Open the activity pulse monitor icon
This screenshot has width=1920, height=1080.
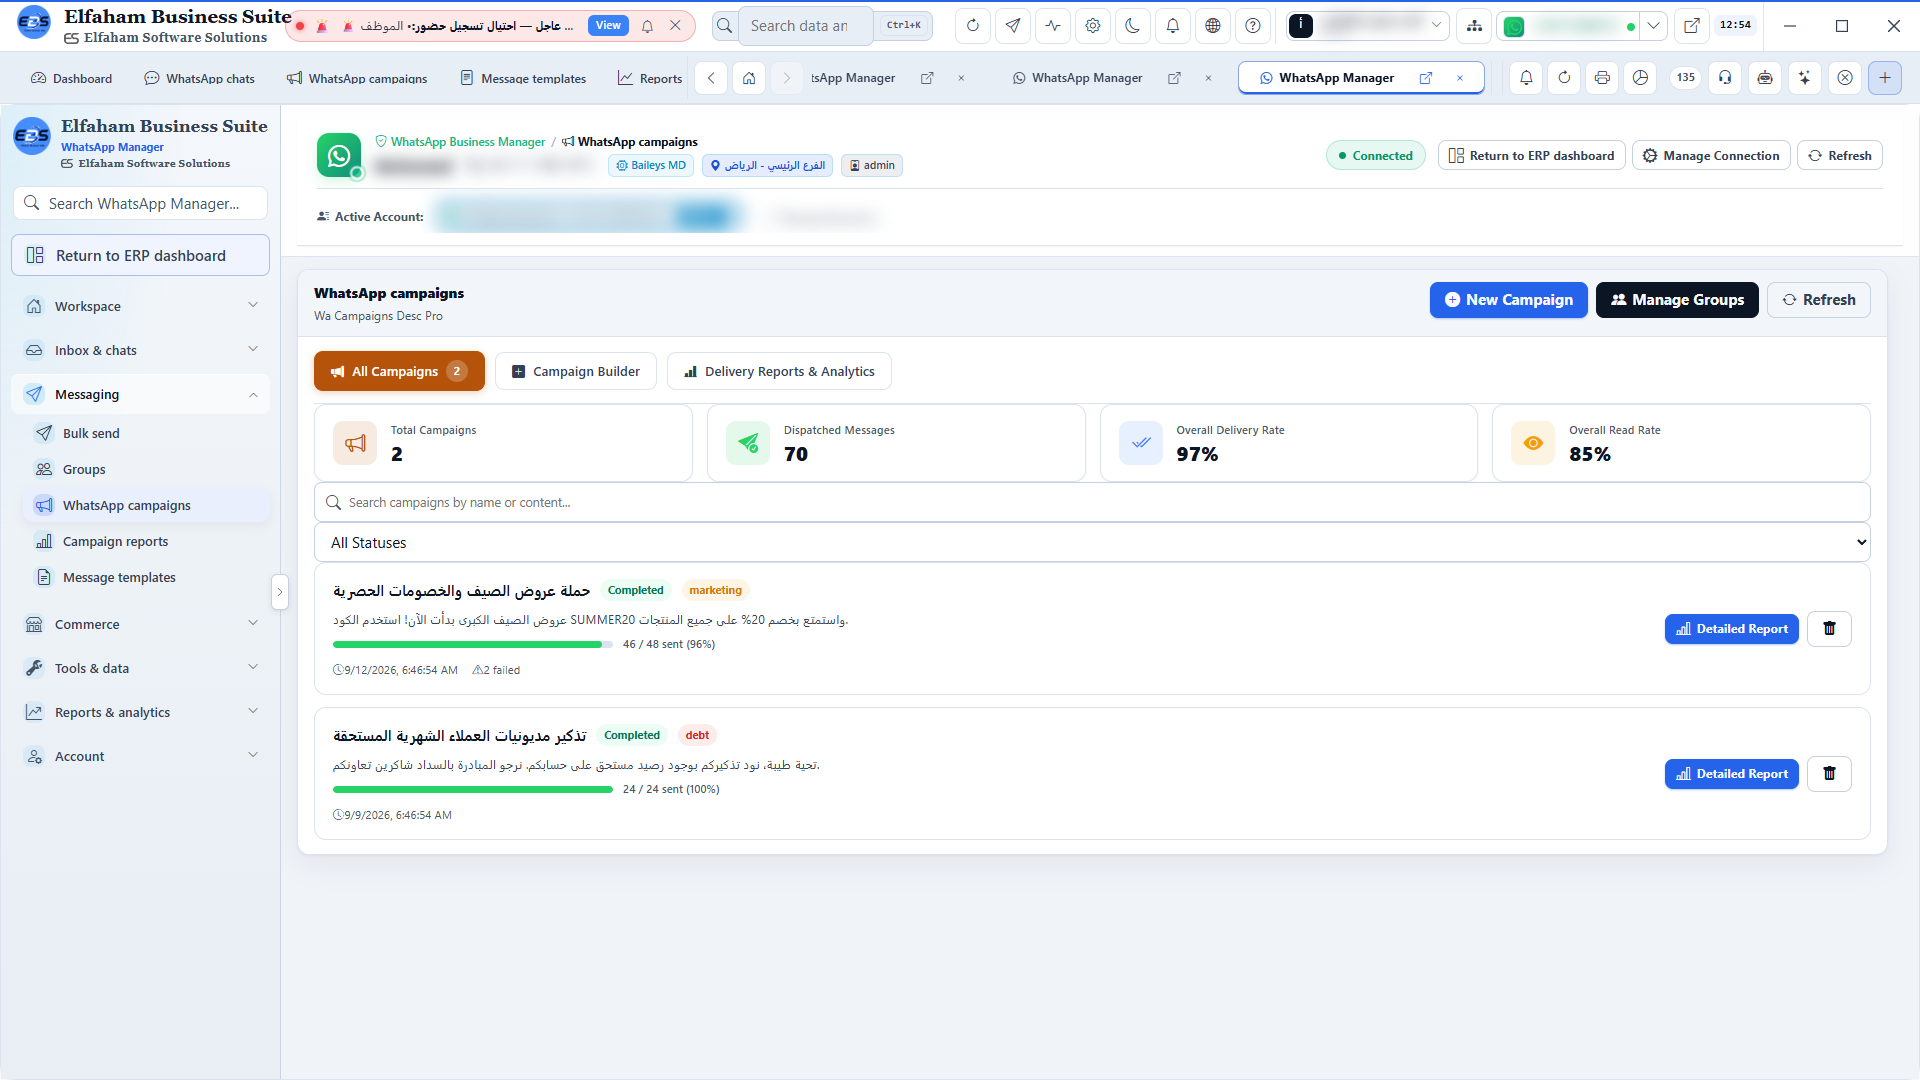1053,26
